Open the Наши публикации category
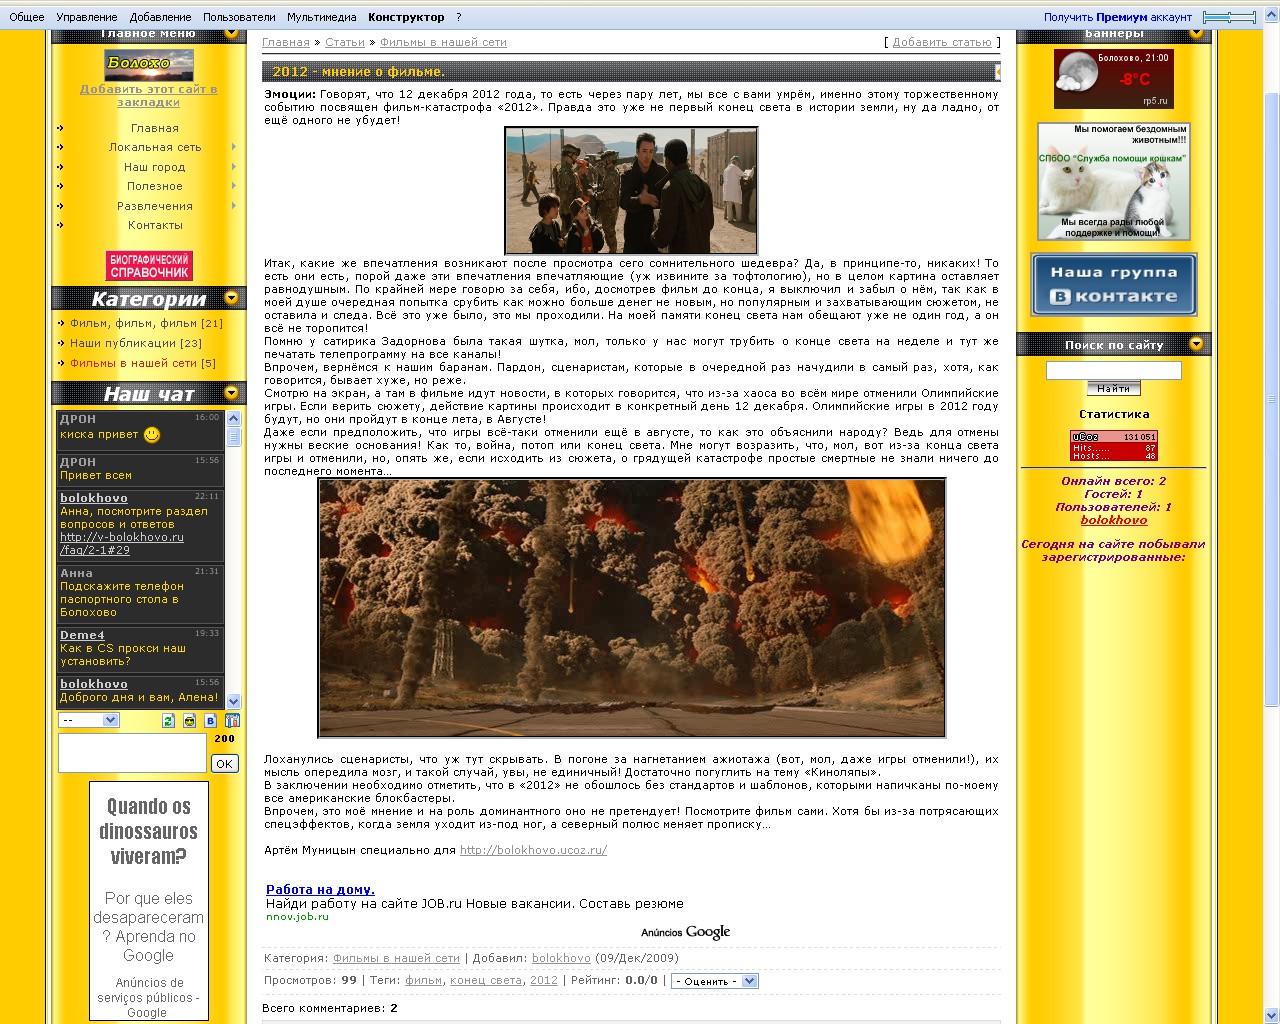The image size is (1280, 1024). [x=121, y=343]
